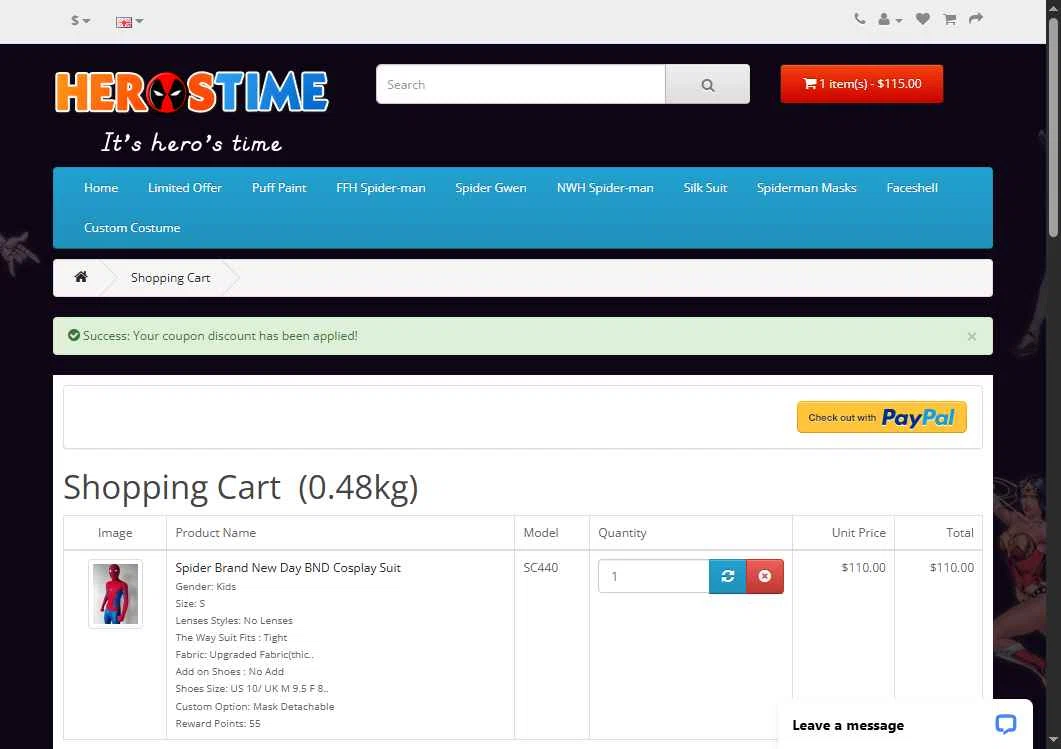Open the Leave a message chat
The height and width of the screenshot is (749, 1061).
click(848, 725)
